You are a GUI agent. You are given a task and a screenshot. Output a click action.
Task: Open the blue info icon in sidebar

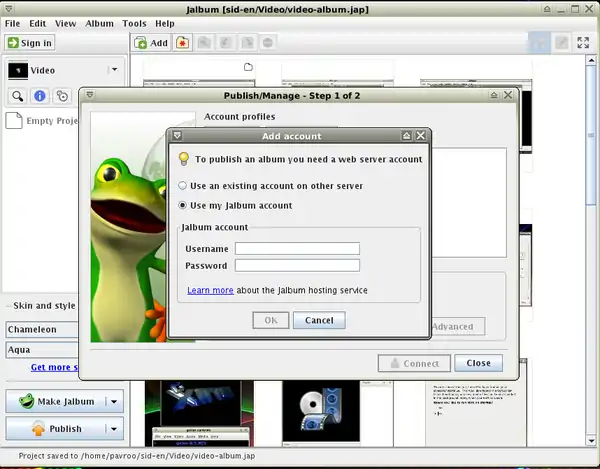[40, 96]
